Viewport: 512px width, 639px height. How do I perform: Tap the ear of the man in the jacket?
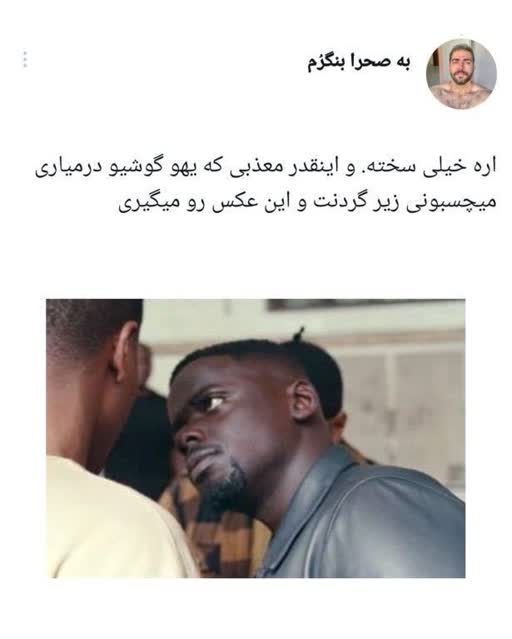(x=306, y=401)
